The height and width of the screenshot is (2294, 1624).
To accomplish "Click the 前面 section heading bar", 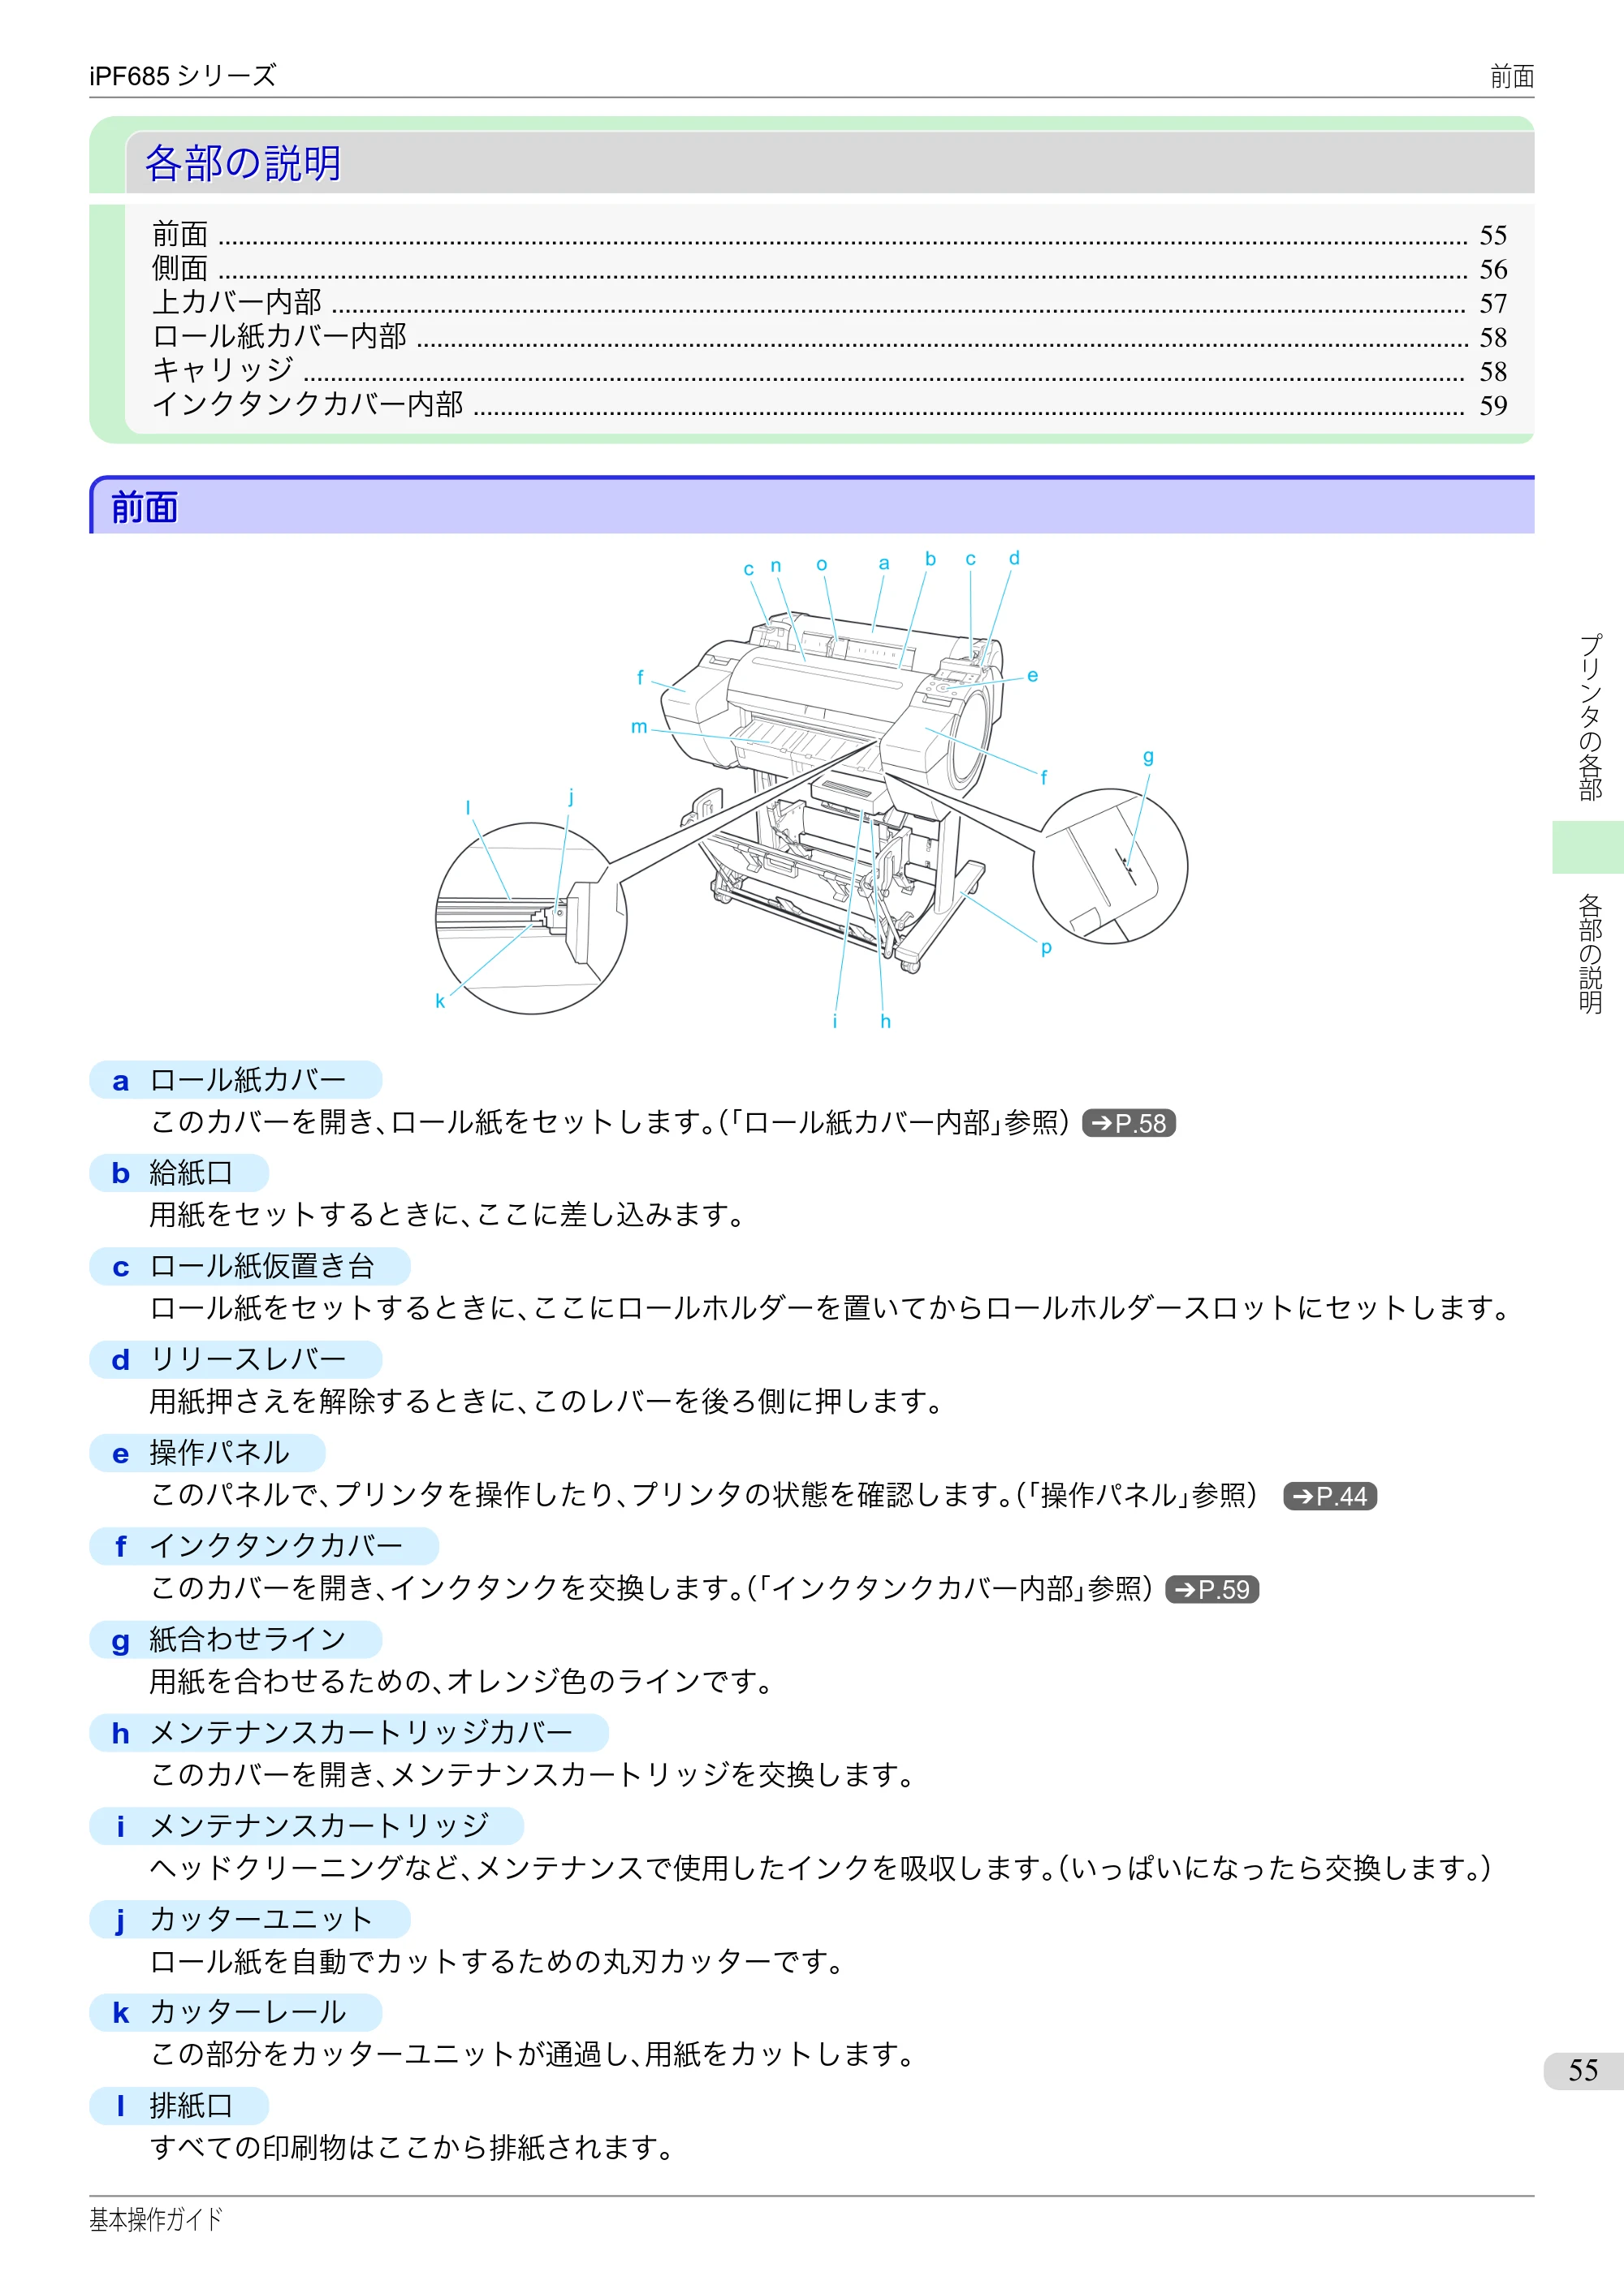I will (x=811, y=506).
